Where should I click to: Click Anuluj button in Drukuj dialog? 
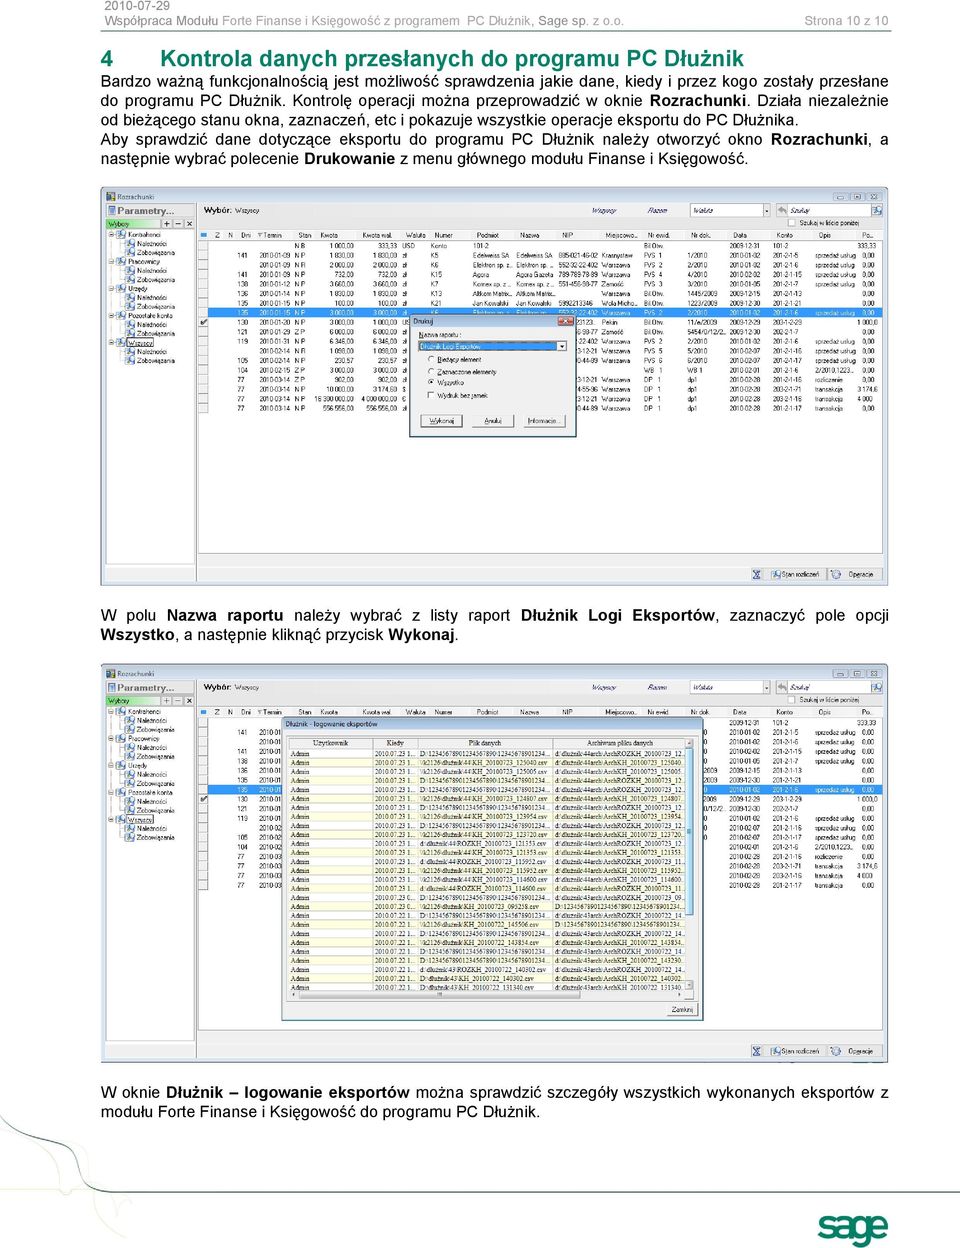[x=493, y=421]
